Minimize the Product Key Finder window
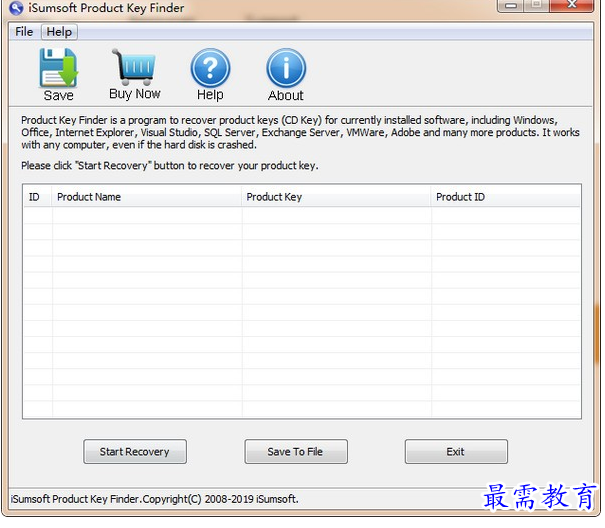Image resolution: width=605 pixels, height=528 pixels. (x=511, y=5)
